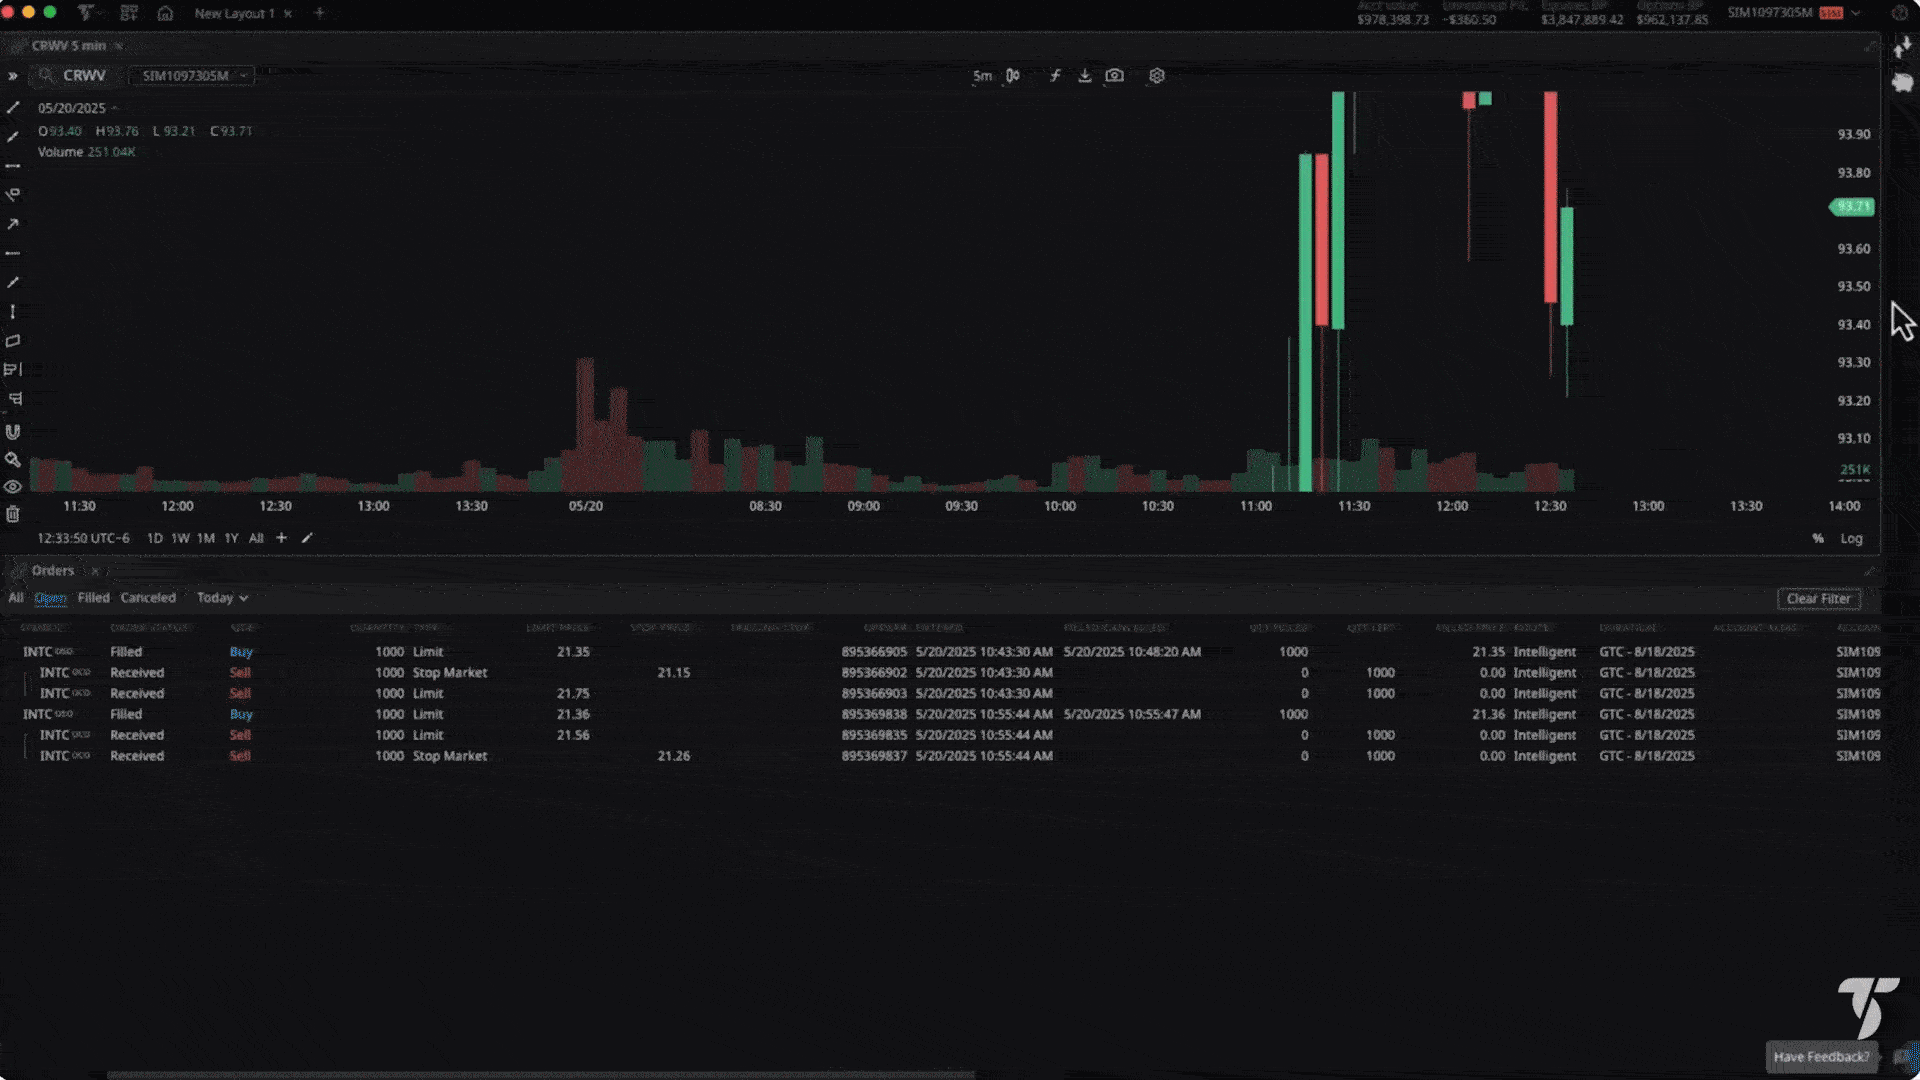The image size is (1920, 1080).
Task: Click the trash icon to delete drawings
Action: pos(13,514)
